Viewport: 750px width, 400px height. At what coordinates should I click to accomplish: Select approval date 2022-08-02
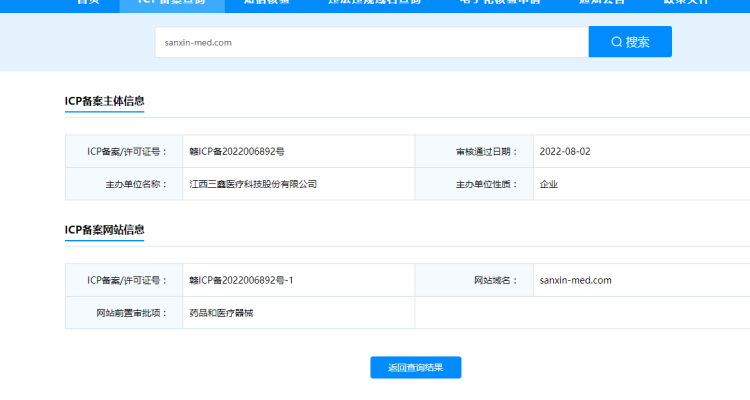565,152
